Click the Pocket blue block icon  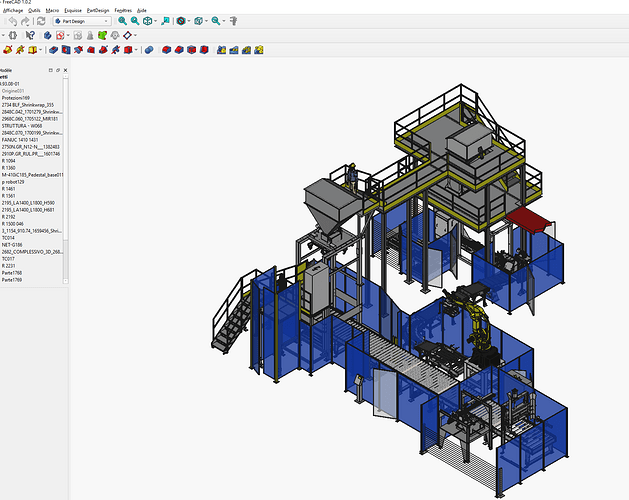[53, 50]
